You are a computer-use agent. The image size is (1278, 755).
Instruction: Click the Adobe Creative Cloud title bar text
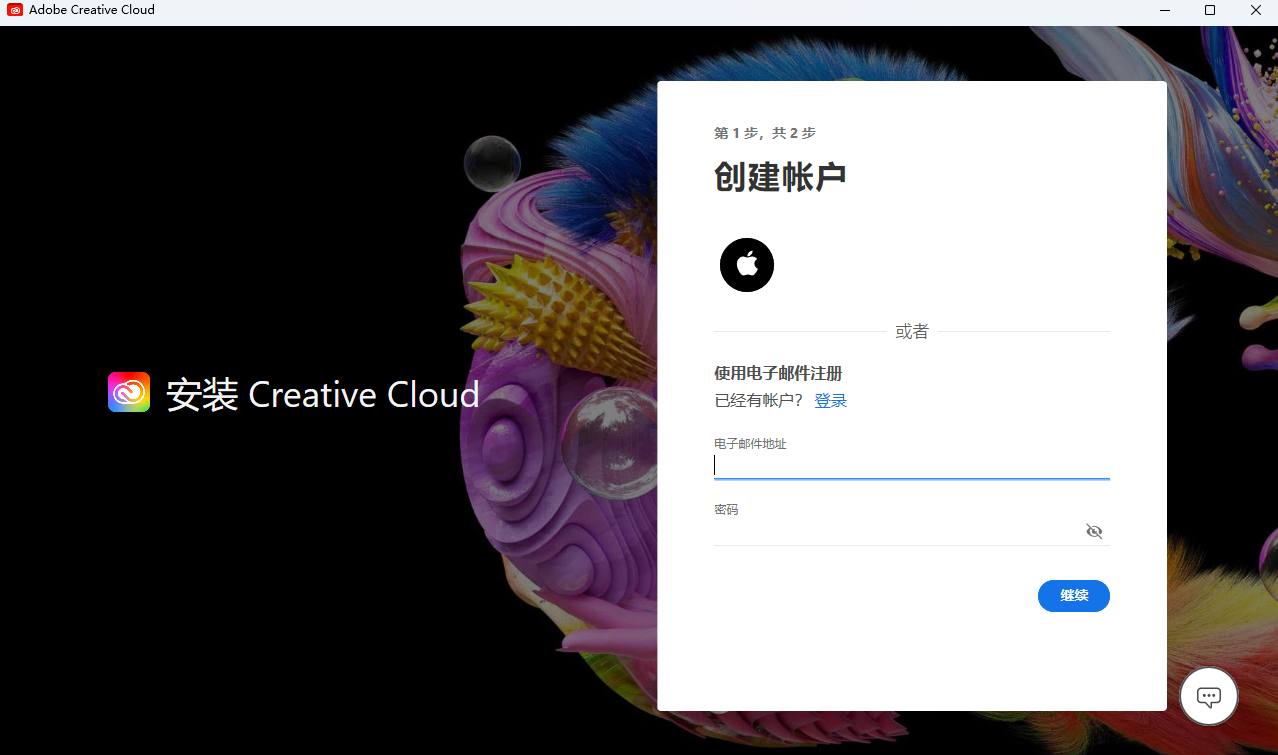(92, 10)
